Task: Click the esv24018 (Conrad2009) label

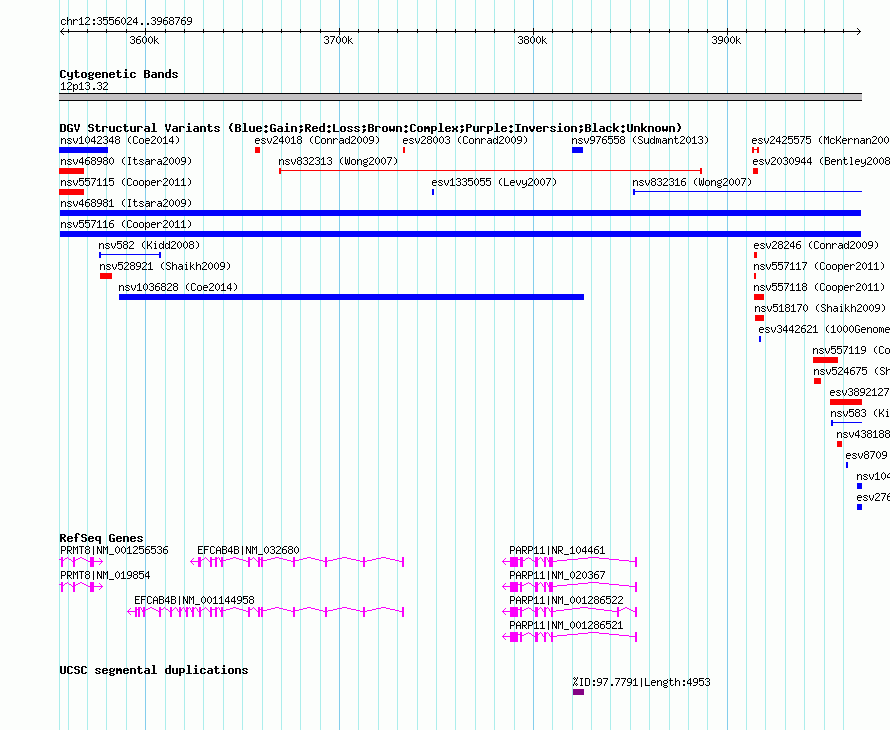Action: 317,140
